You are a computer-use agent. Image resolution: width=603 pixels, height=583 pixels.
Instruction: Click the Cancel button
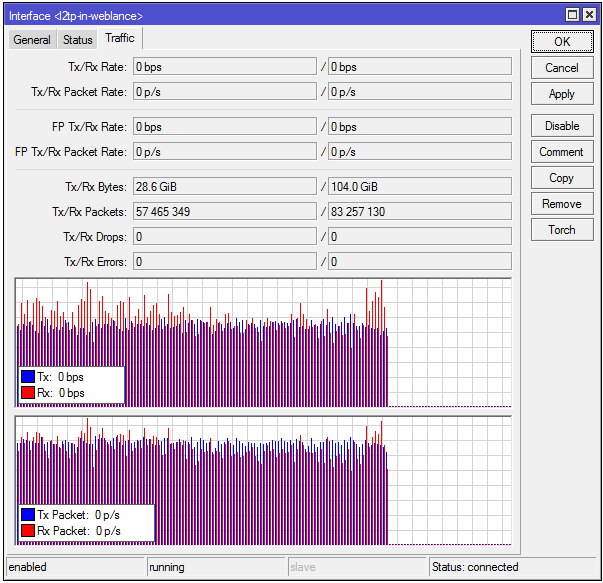click(x=562, y=68)
